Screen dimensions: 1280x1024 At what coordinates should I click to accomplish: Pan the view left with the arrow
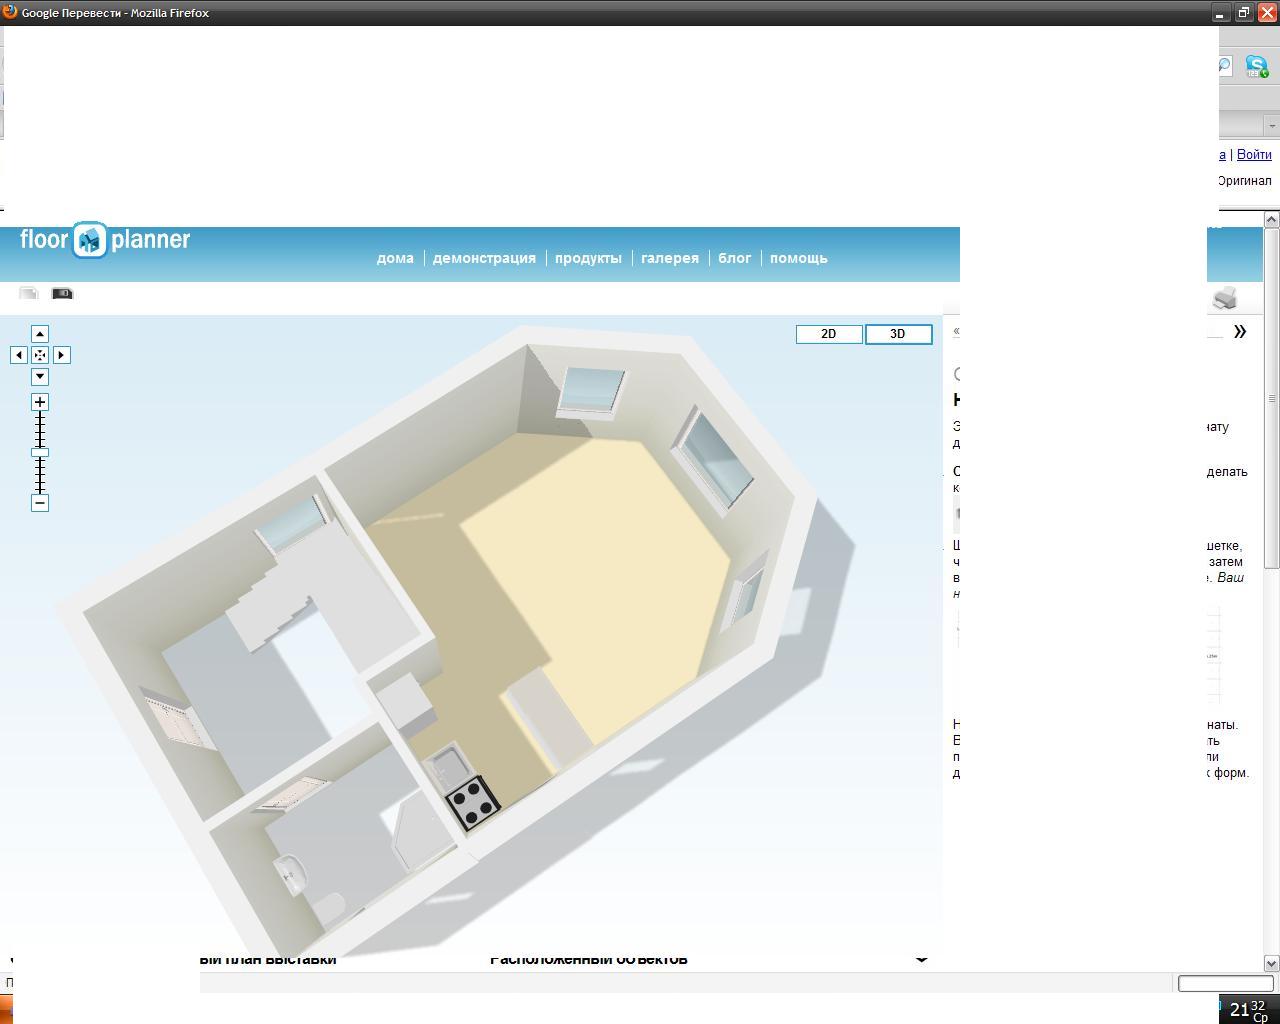(18, 355)
